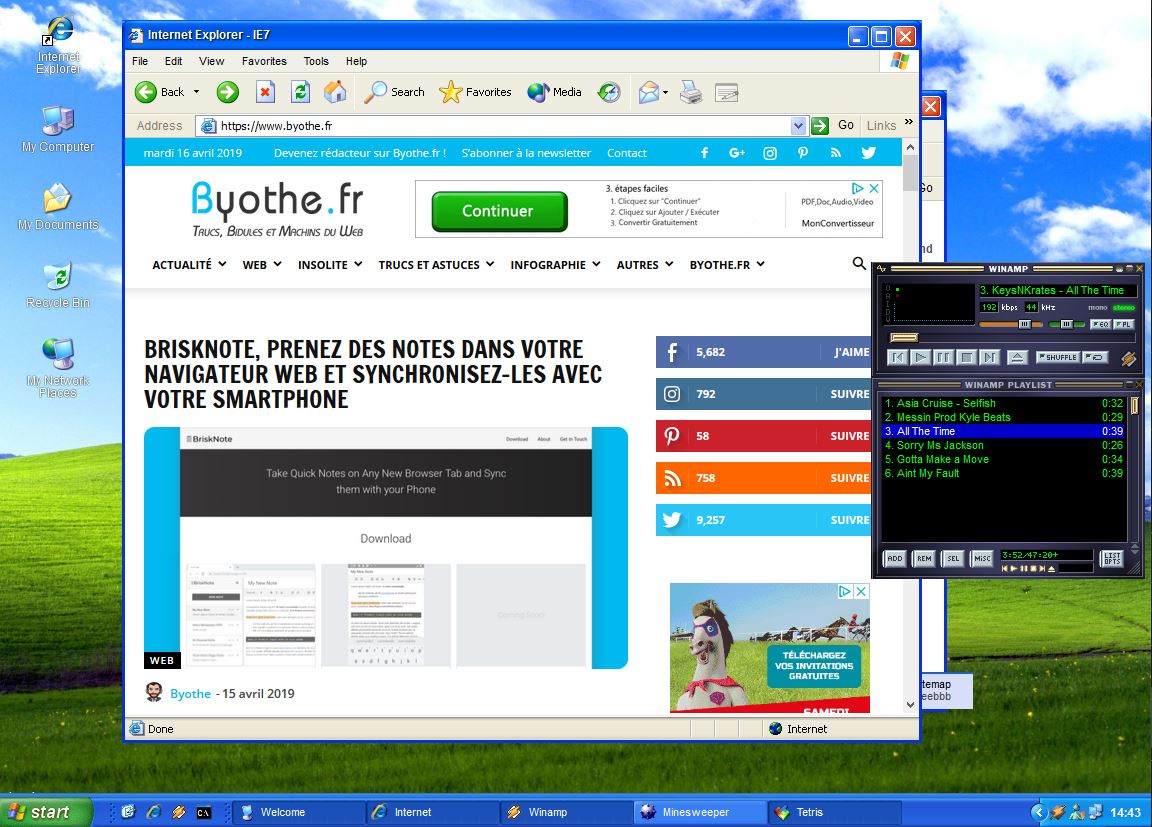Open the Edit menu
The width and height of the screenshot is (1152, 827).
click(x=173, y=61)
